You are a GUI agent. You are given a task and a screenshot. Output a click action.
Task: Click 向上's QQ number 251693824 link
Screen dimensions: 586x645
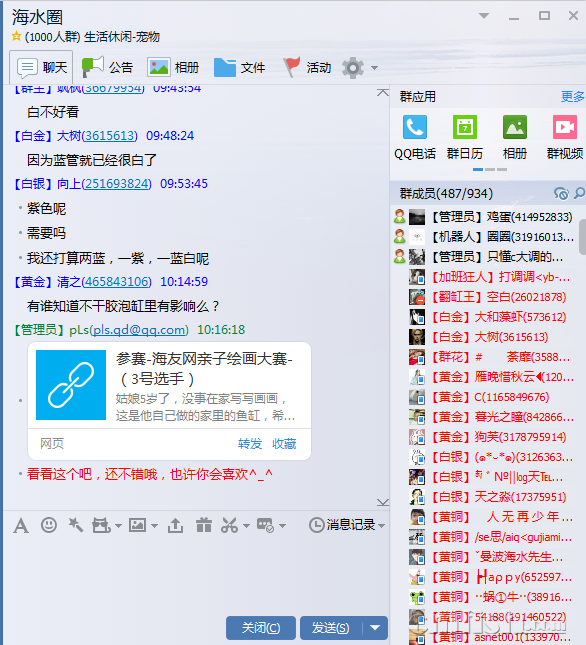(116, 184)
